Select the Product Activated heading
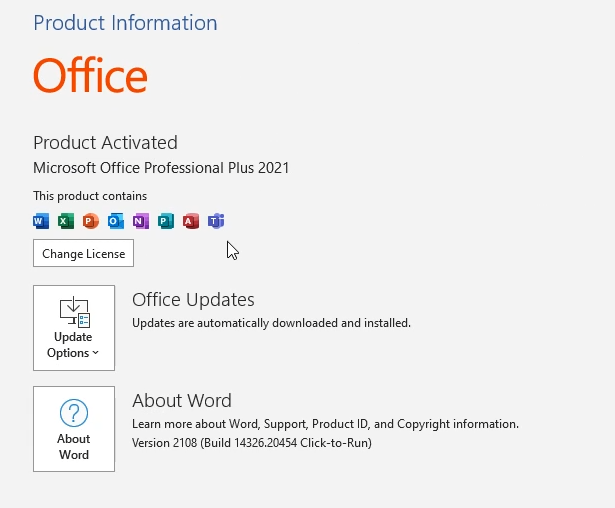Image resolution: width=615 pixels, height=508 pixels. [x=105, y=143]
